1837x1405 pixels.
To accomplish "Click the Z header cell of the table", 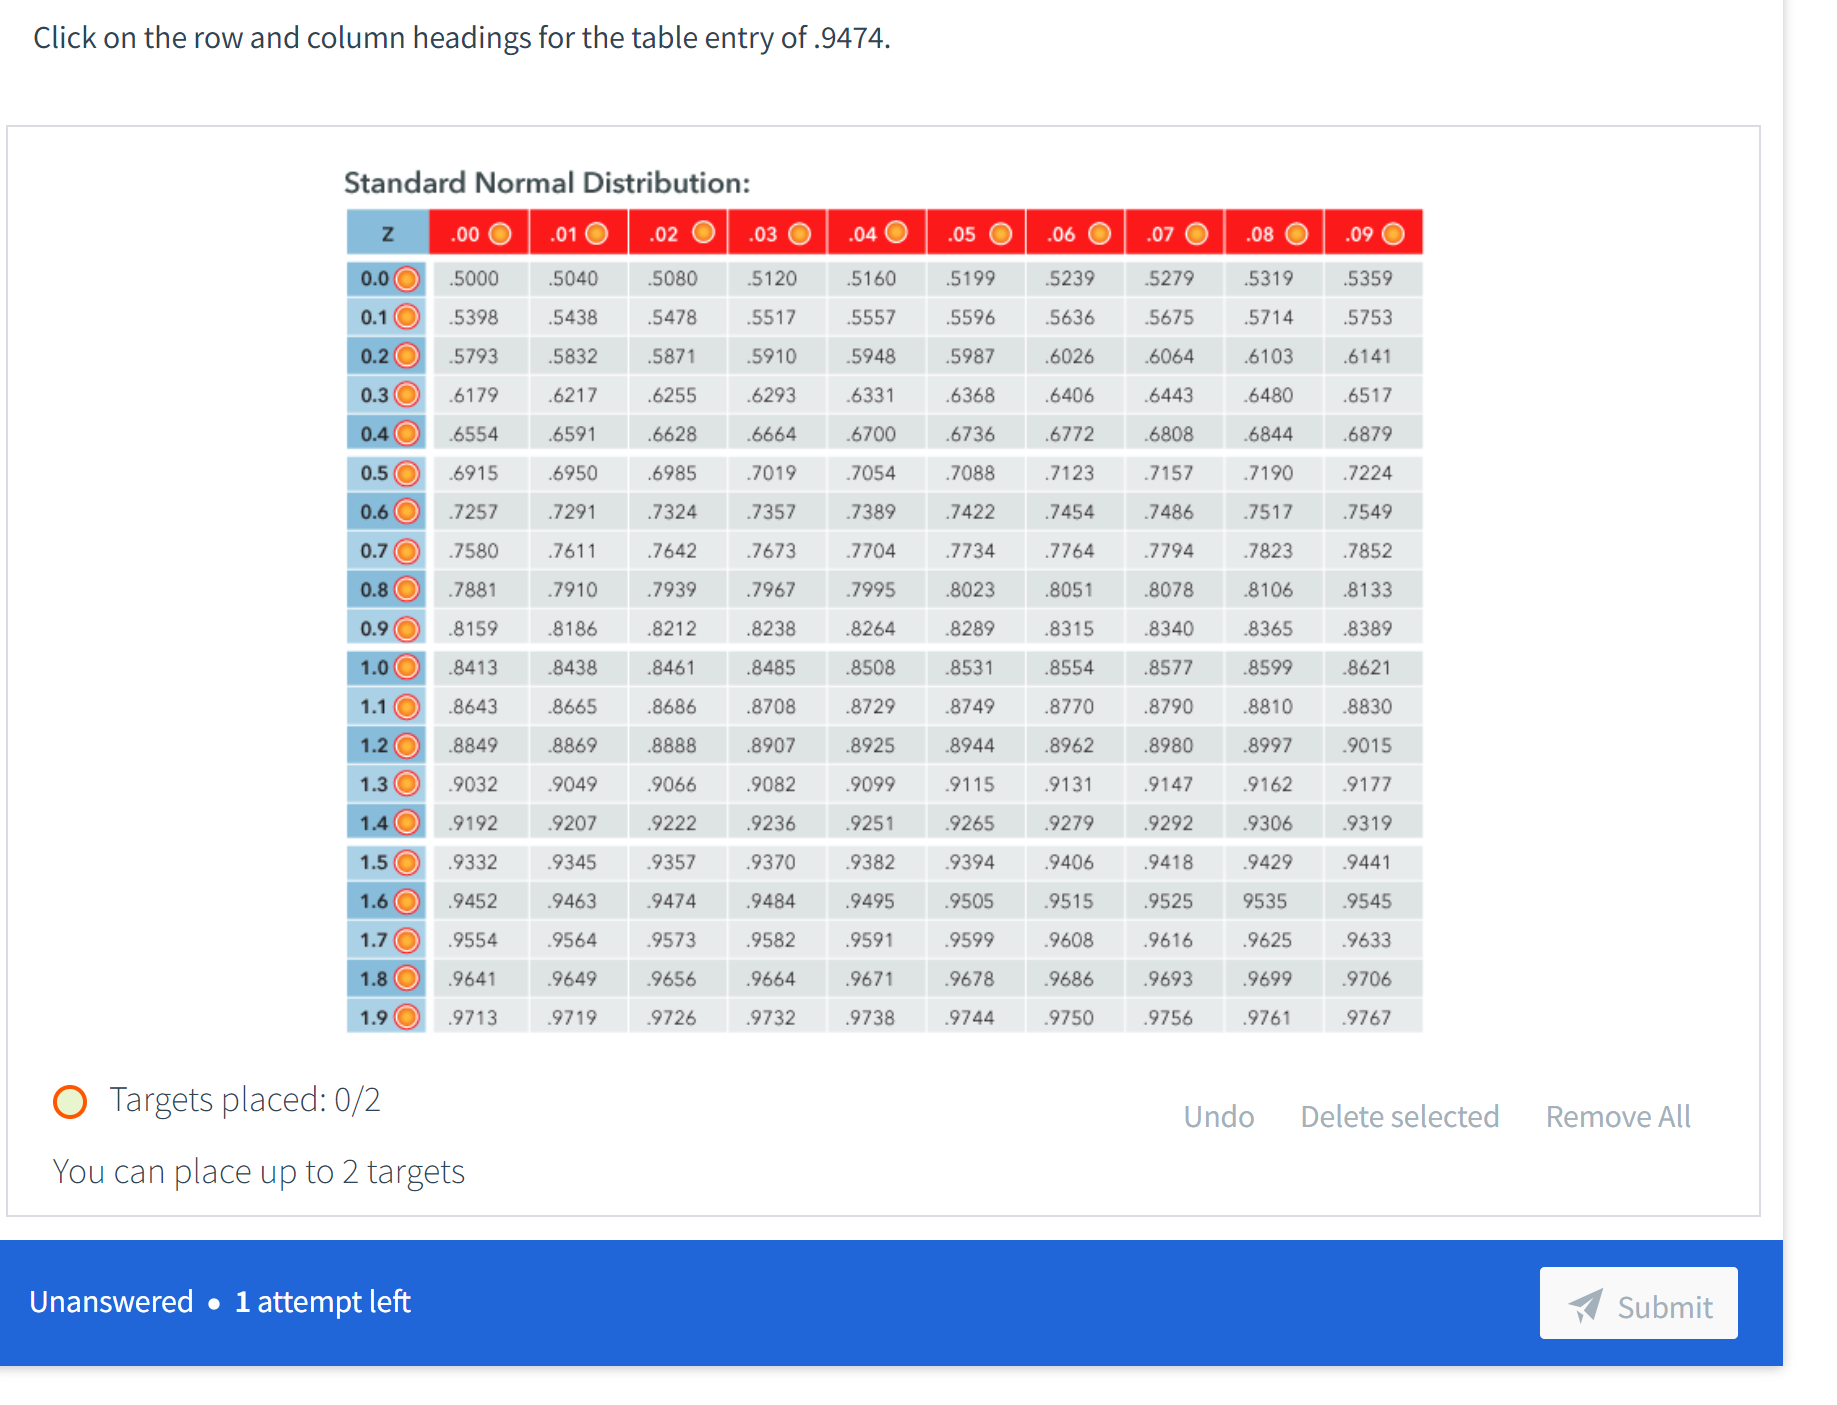I will (386, 232).
